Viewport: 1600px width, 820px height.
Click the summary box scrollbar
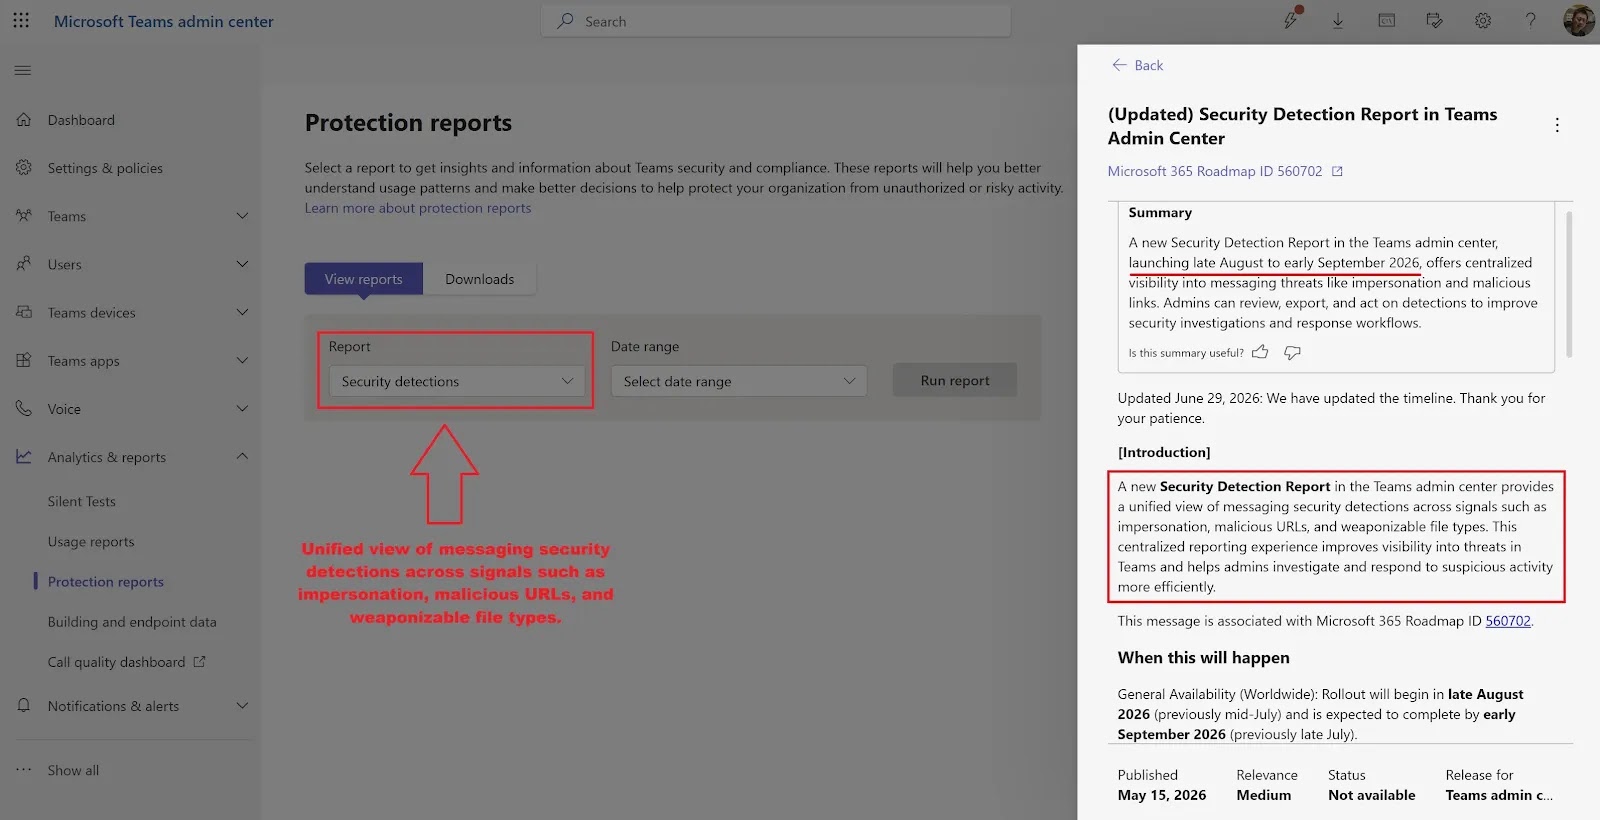pos(1569,283)
